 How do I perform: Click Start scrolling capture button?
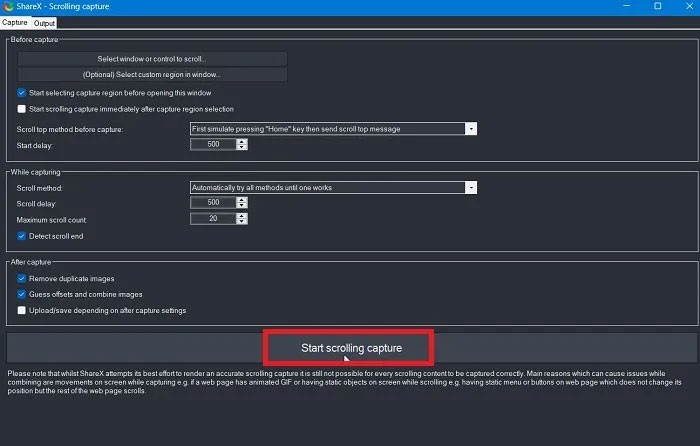click(351, 348)
